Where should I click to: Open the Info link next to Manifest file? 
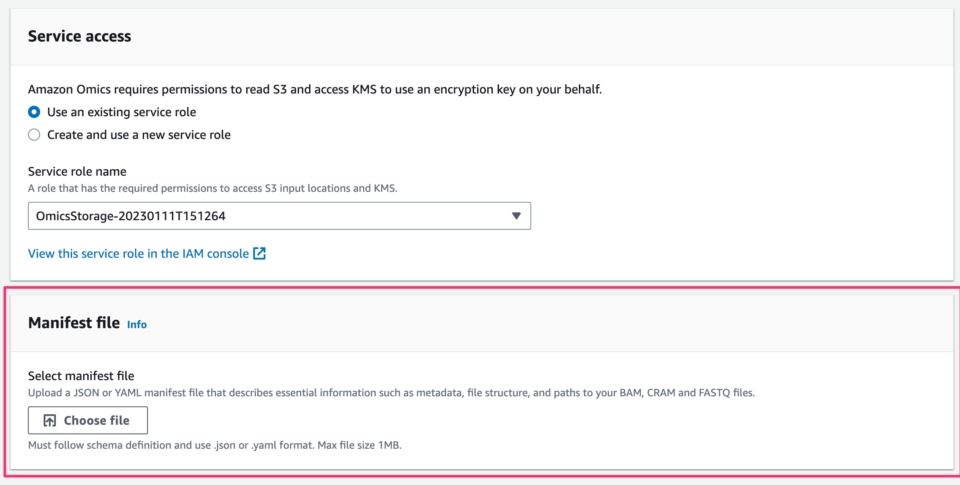137,325
